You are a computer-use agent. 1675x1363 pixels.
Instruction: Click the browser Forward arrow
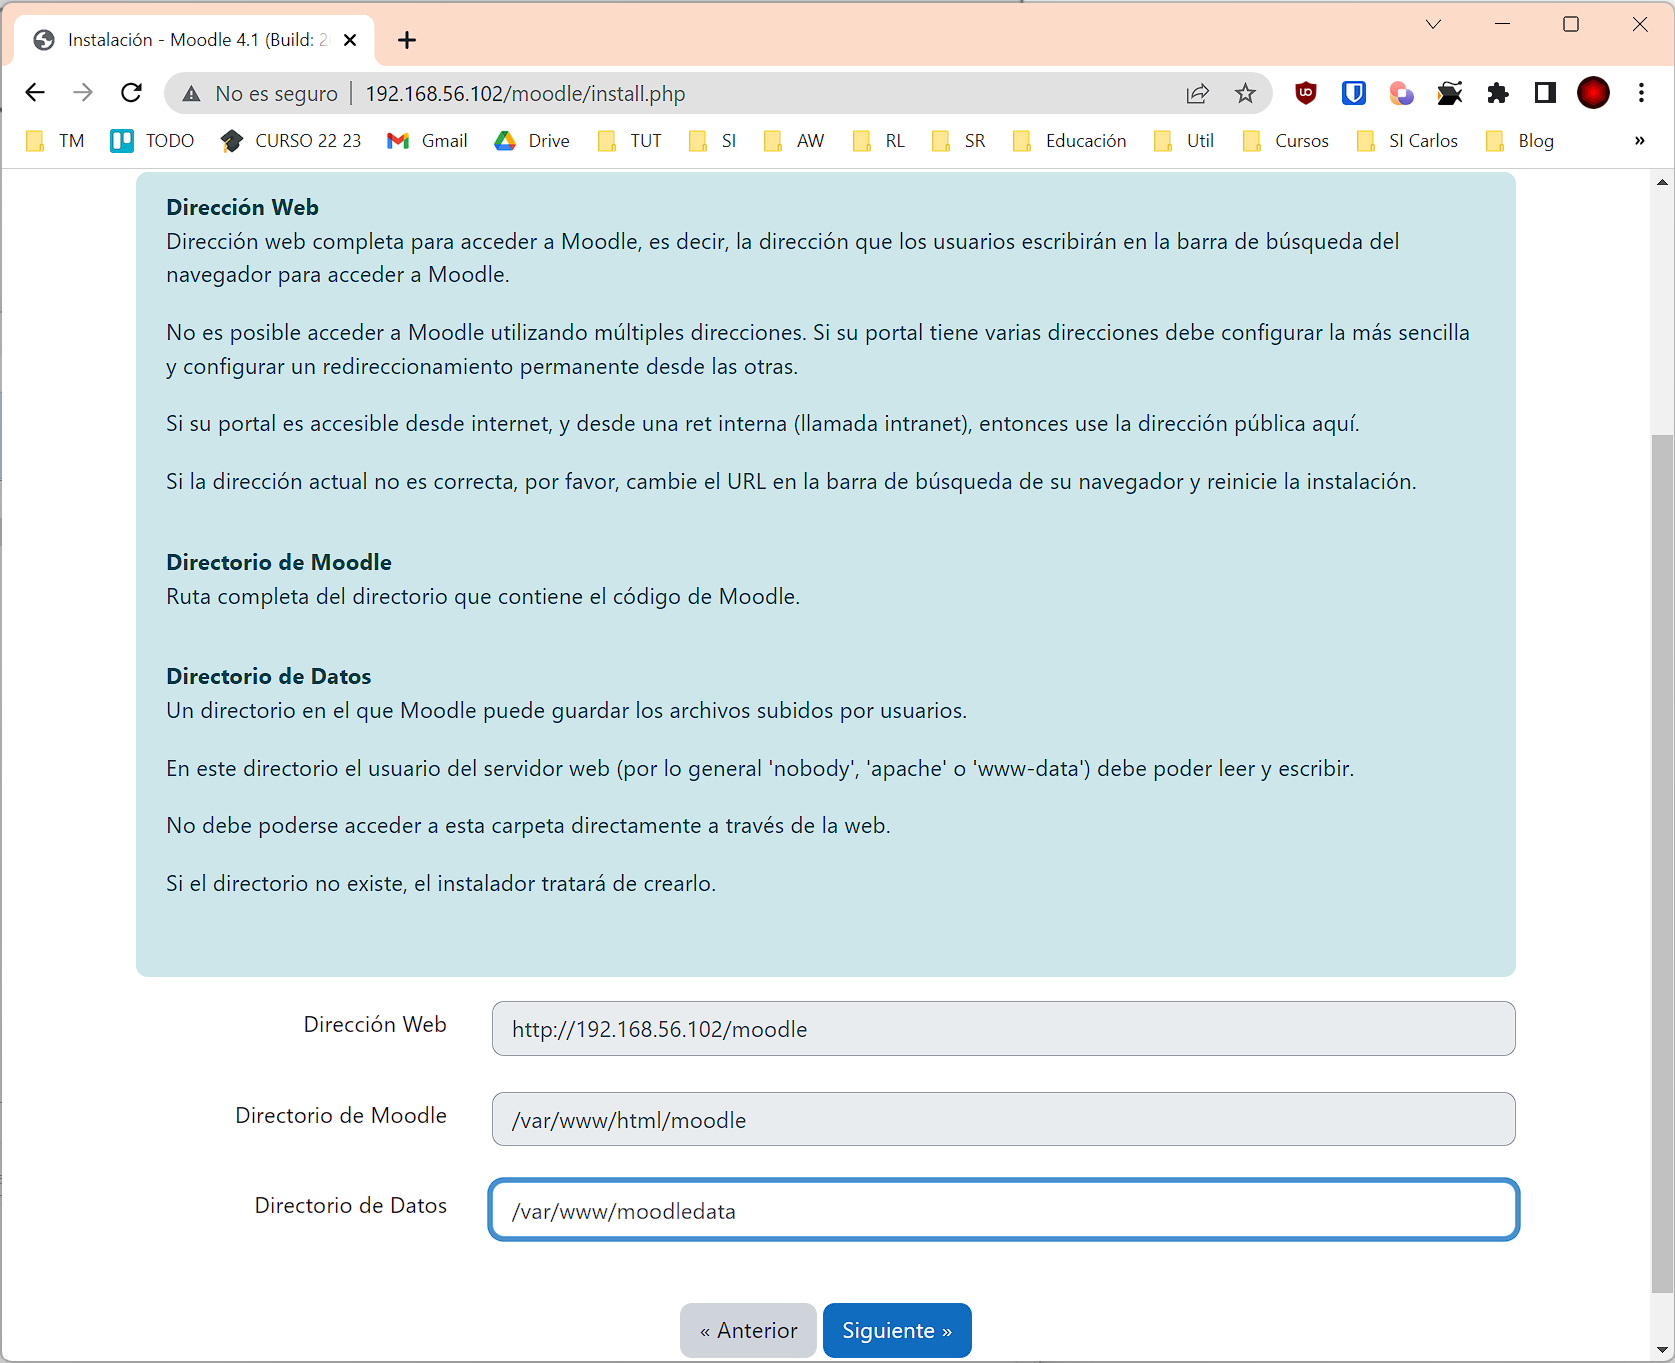click(x=83, y=93)
